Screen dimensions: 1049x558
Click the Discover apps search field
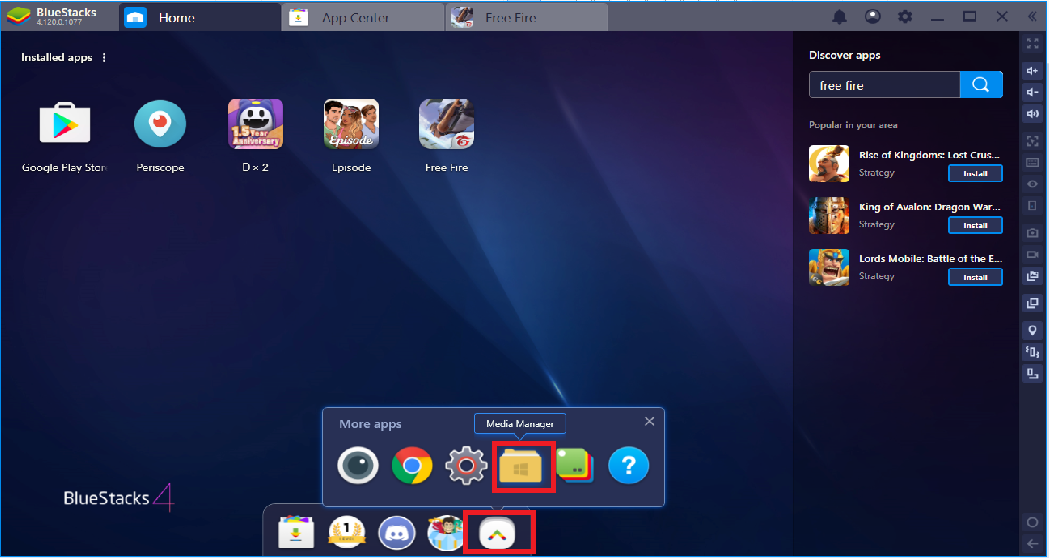(x=884, y=86)
